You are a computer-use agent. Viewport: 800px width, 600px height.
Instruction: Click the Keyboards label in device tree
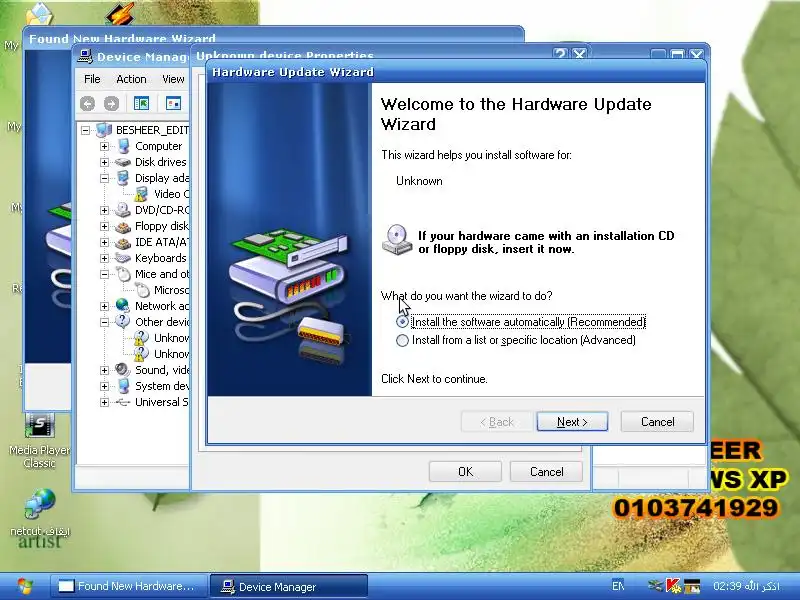click(x=161, y=258)
